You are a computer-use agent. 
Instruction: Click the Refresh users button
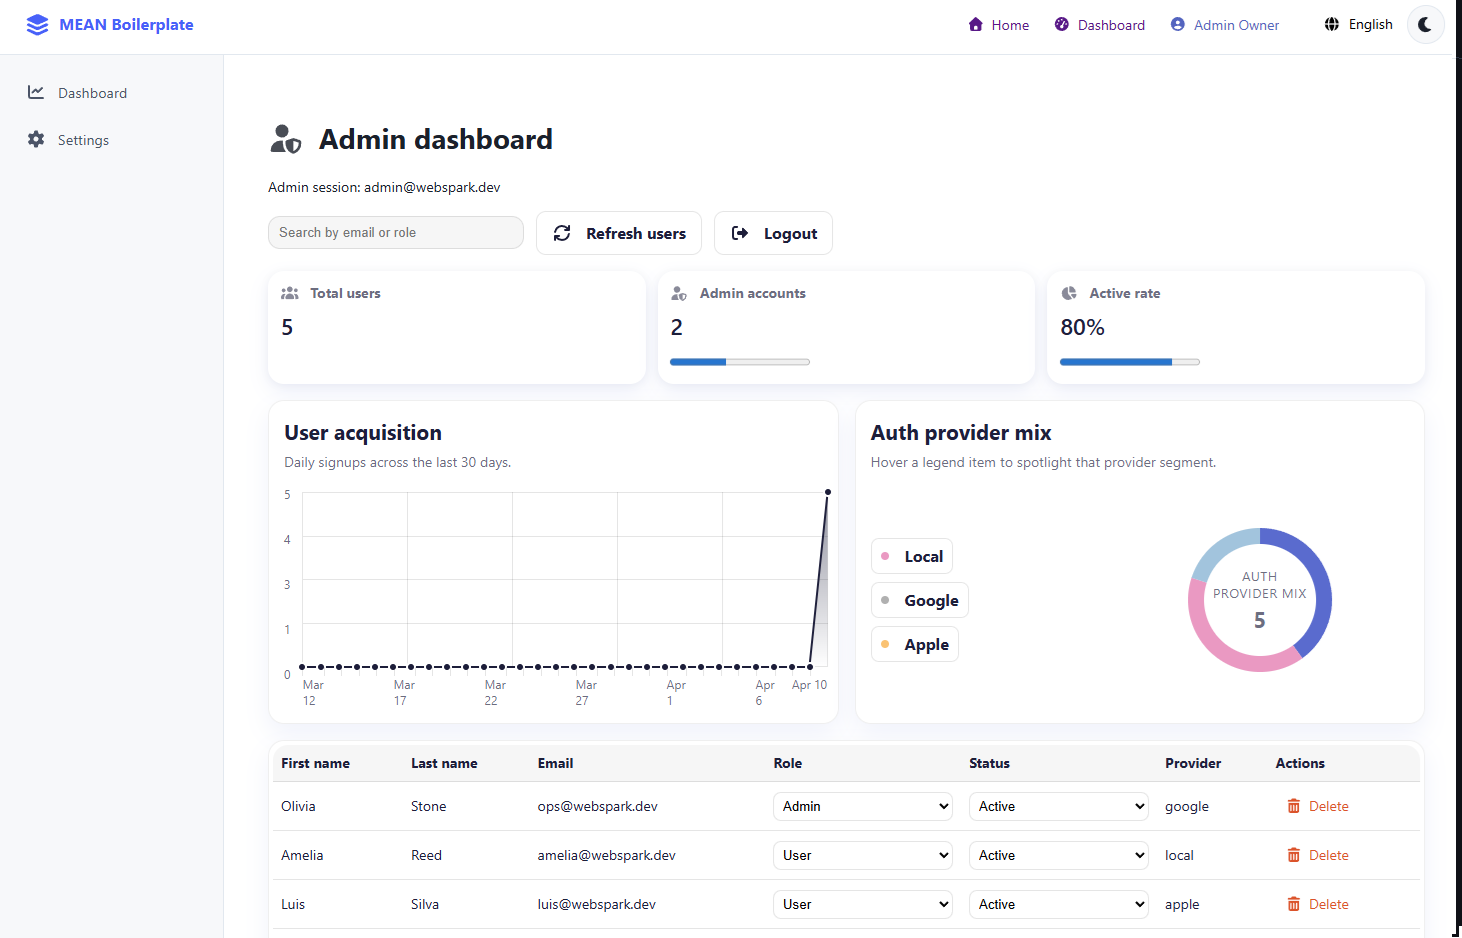tap(618, 232)
